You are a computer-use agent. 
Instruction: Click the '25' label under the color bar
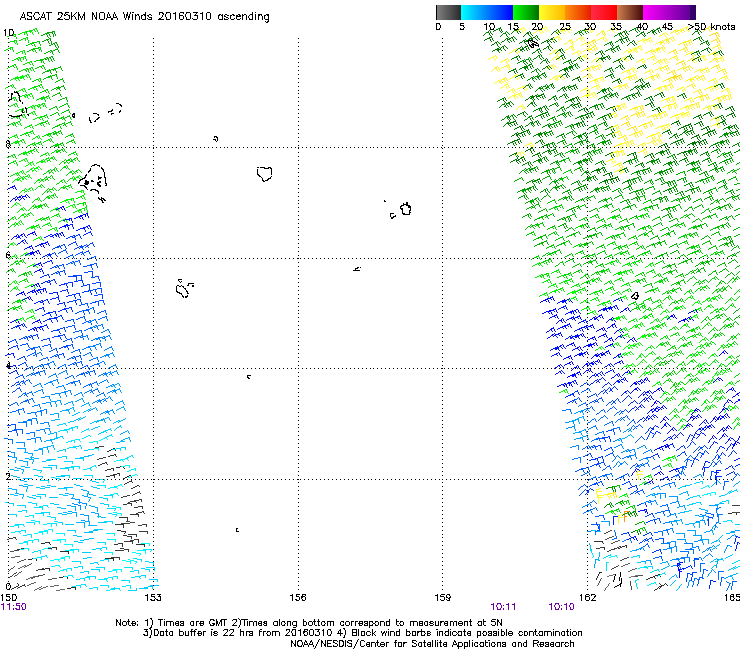pos(564,27)
